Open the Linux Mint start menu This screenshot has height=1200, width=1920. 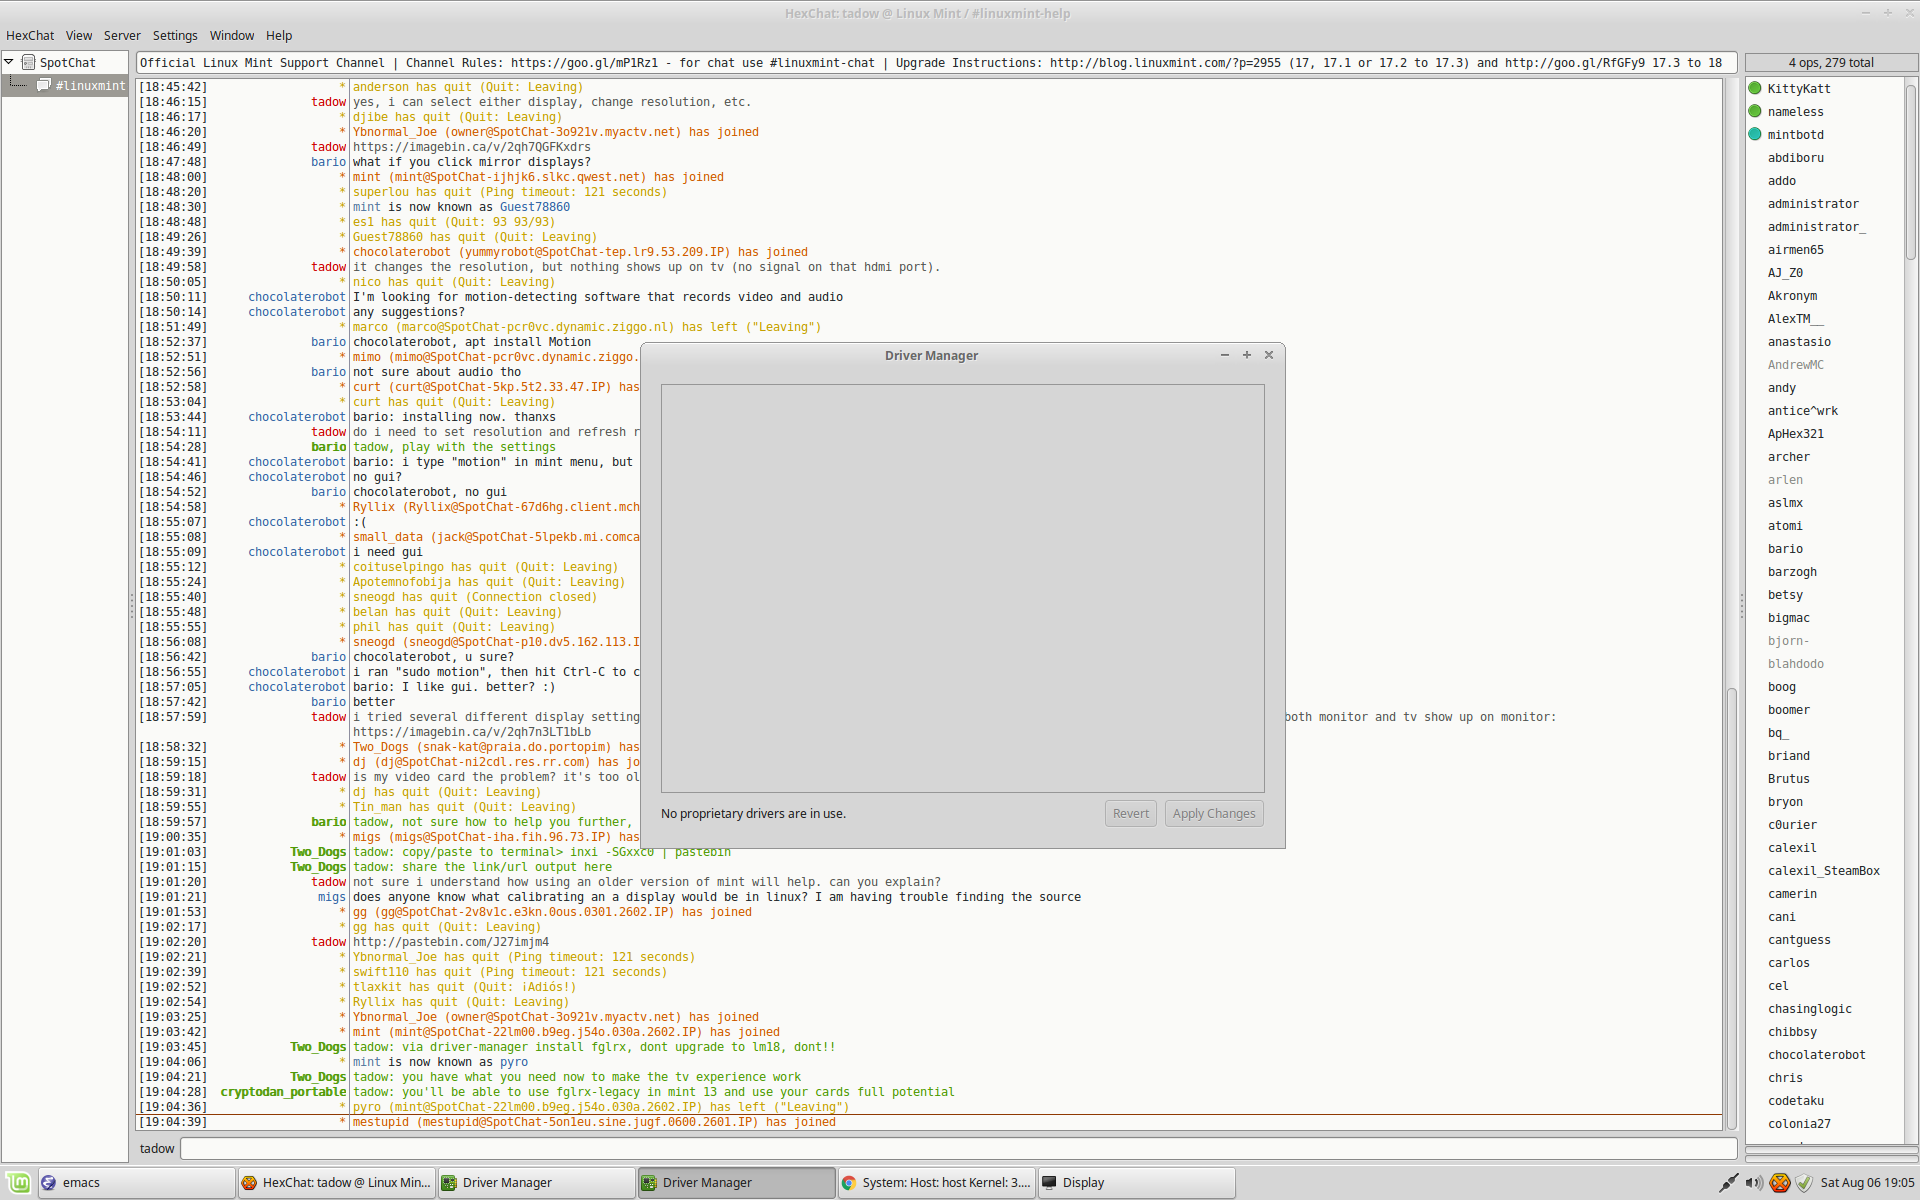18,1182
